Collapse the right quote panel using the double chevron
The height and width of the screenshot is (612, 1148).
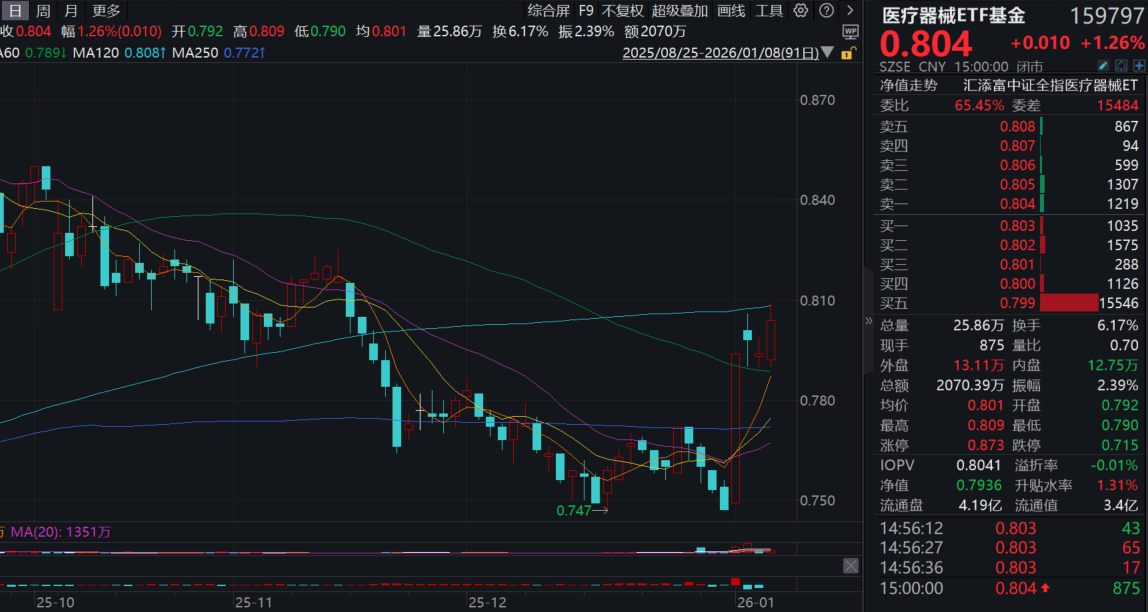868,322
